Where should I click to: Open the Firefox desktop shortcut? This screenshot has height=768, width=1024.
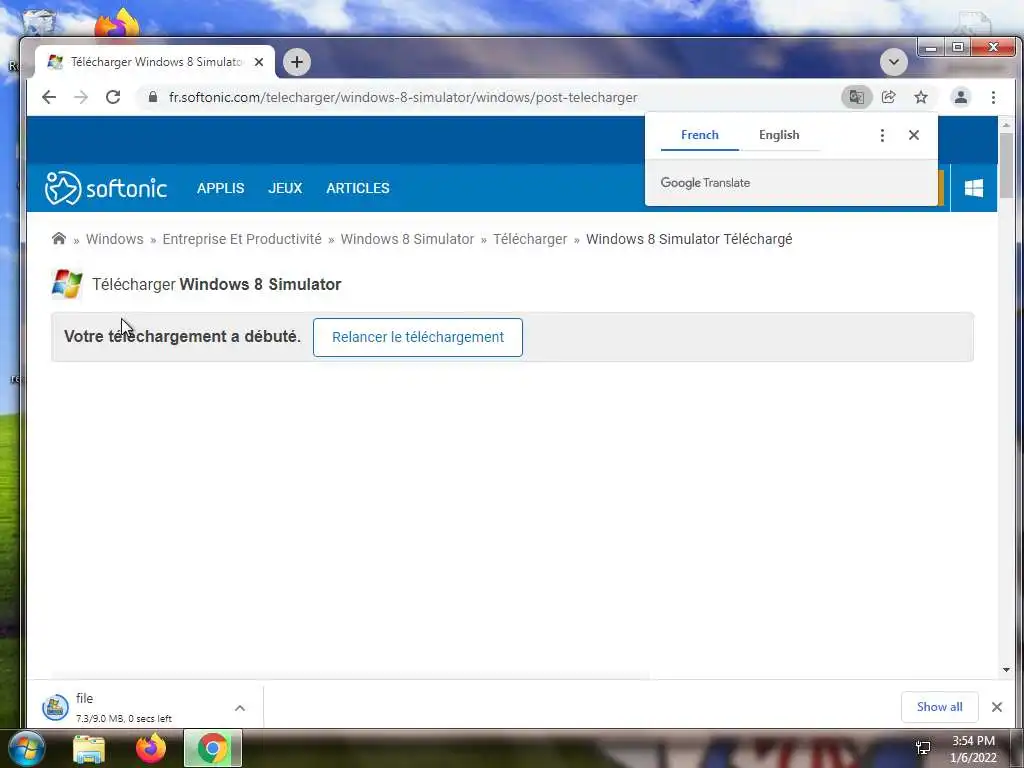[118, 24]
